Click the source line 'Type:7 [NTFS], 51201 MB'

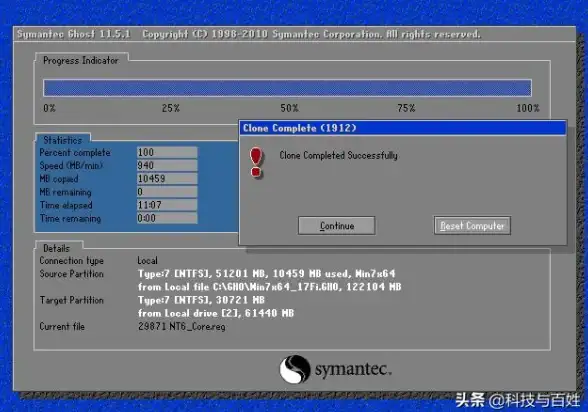(x=267, y=274)
